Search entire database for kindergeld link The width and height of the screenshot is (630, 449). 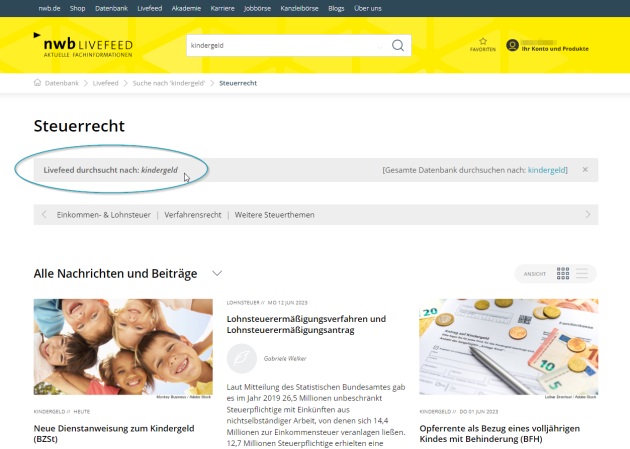coord(546,170)
